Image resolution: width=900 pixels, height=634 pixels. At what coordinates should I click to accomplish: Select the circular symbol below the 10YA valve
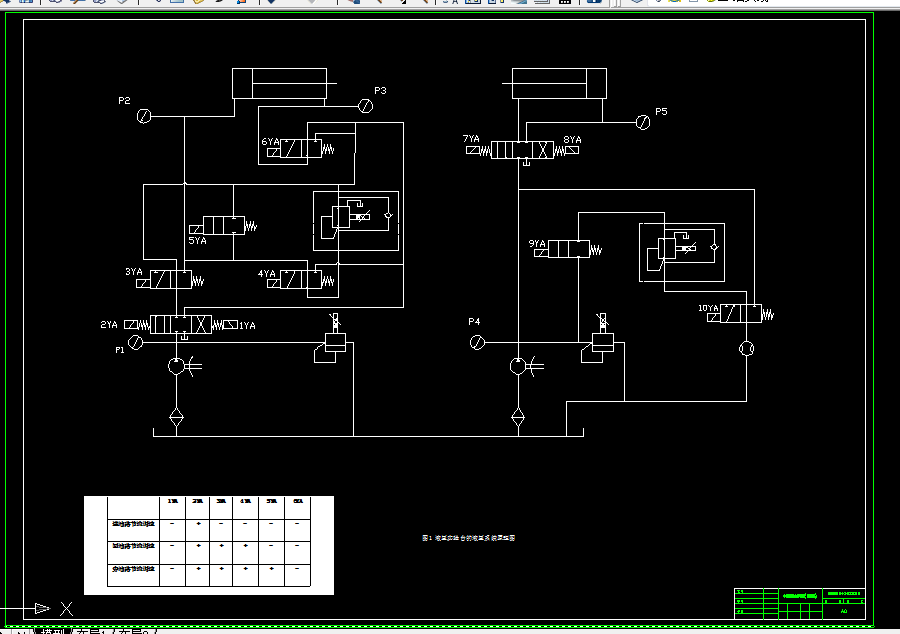746,349
